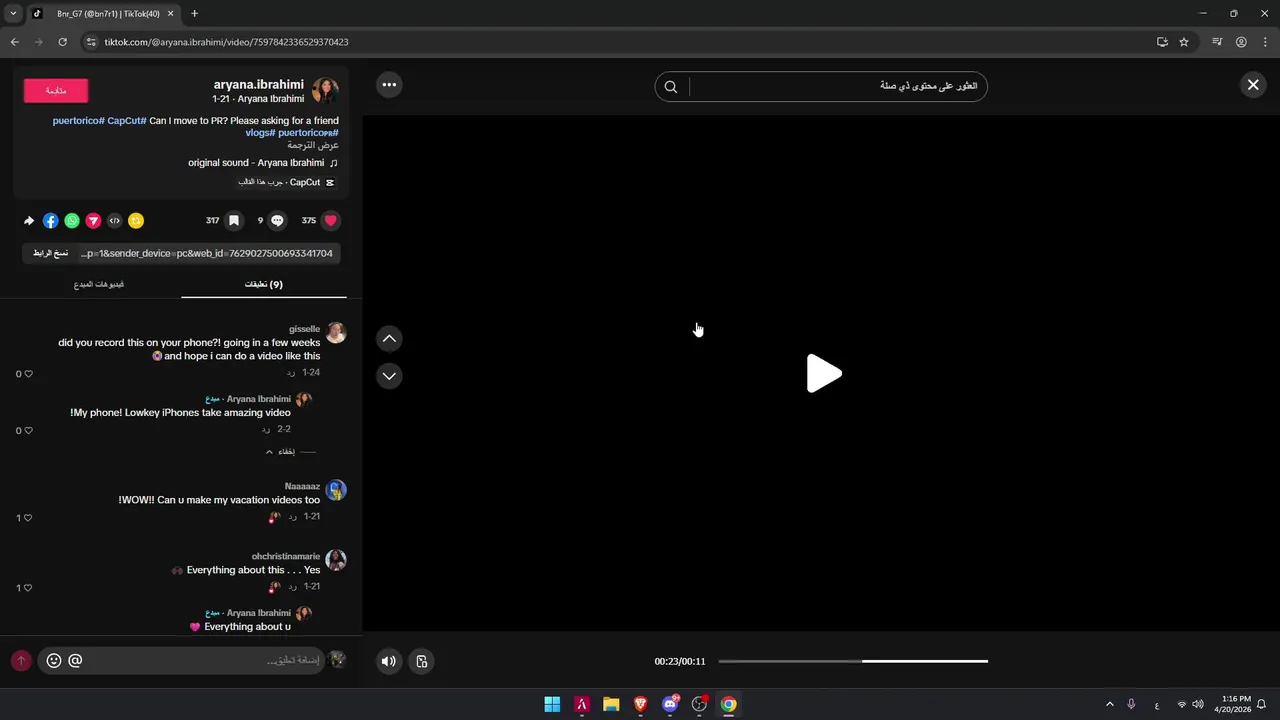Like ohchristinamarie's comment

point(28,588)
